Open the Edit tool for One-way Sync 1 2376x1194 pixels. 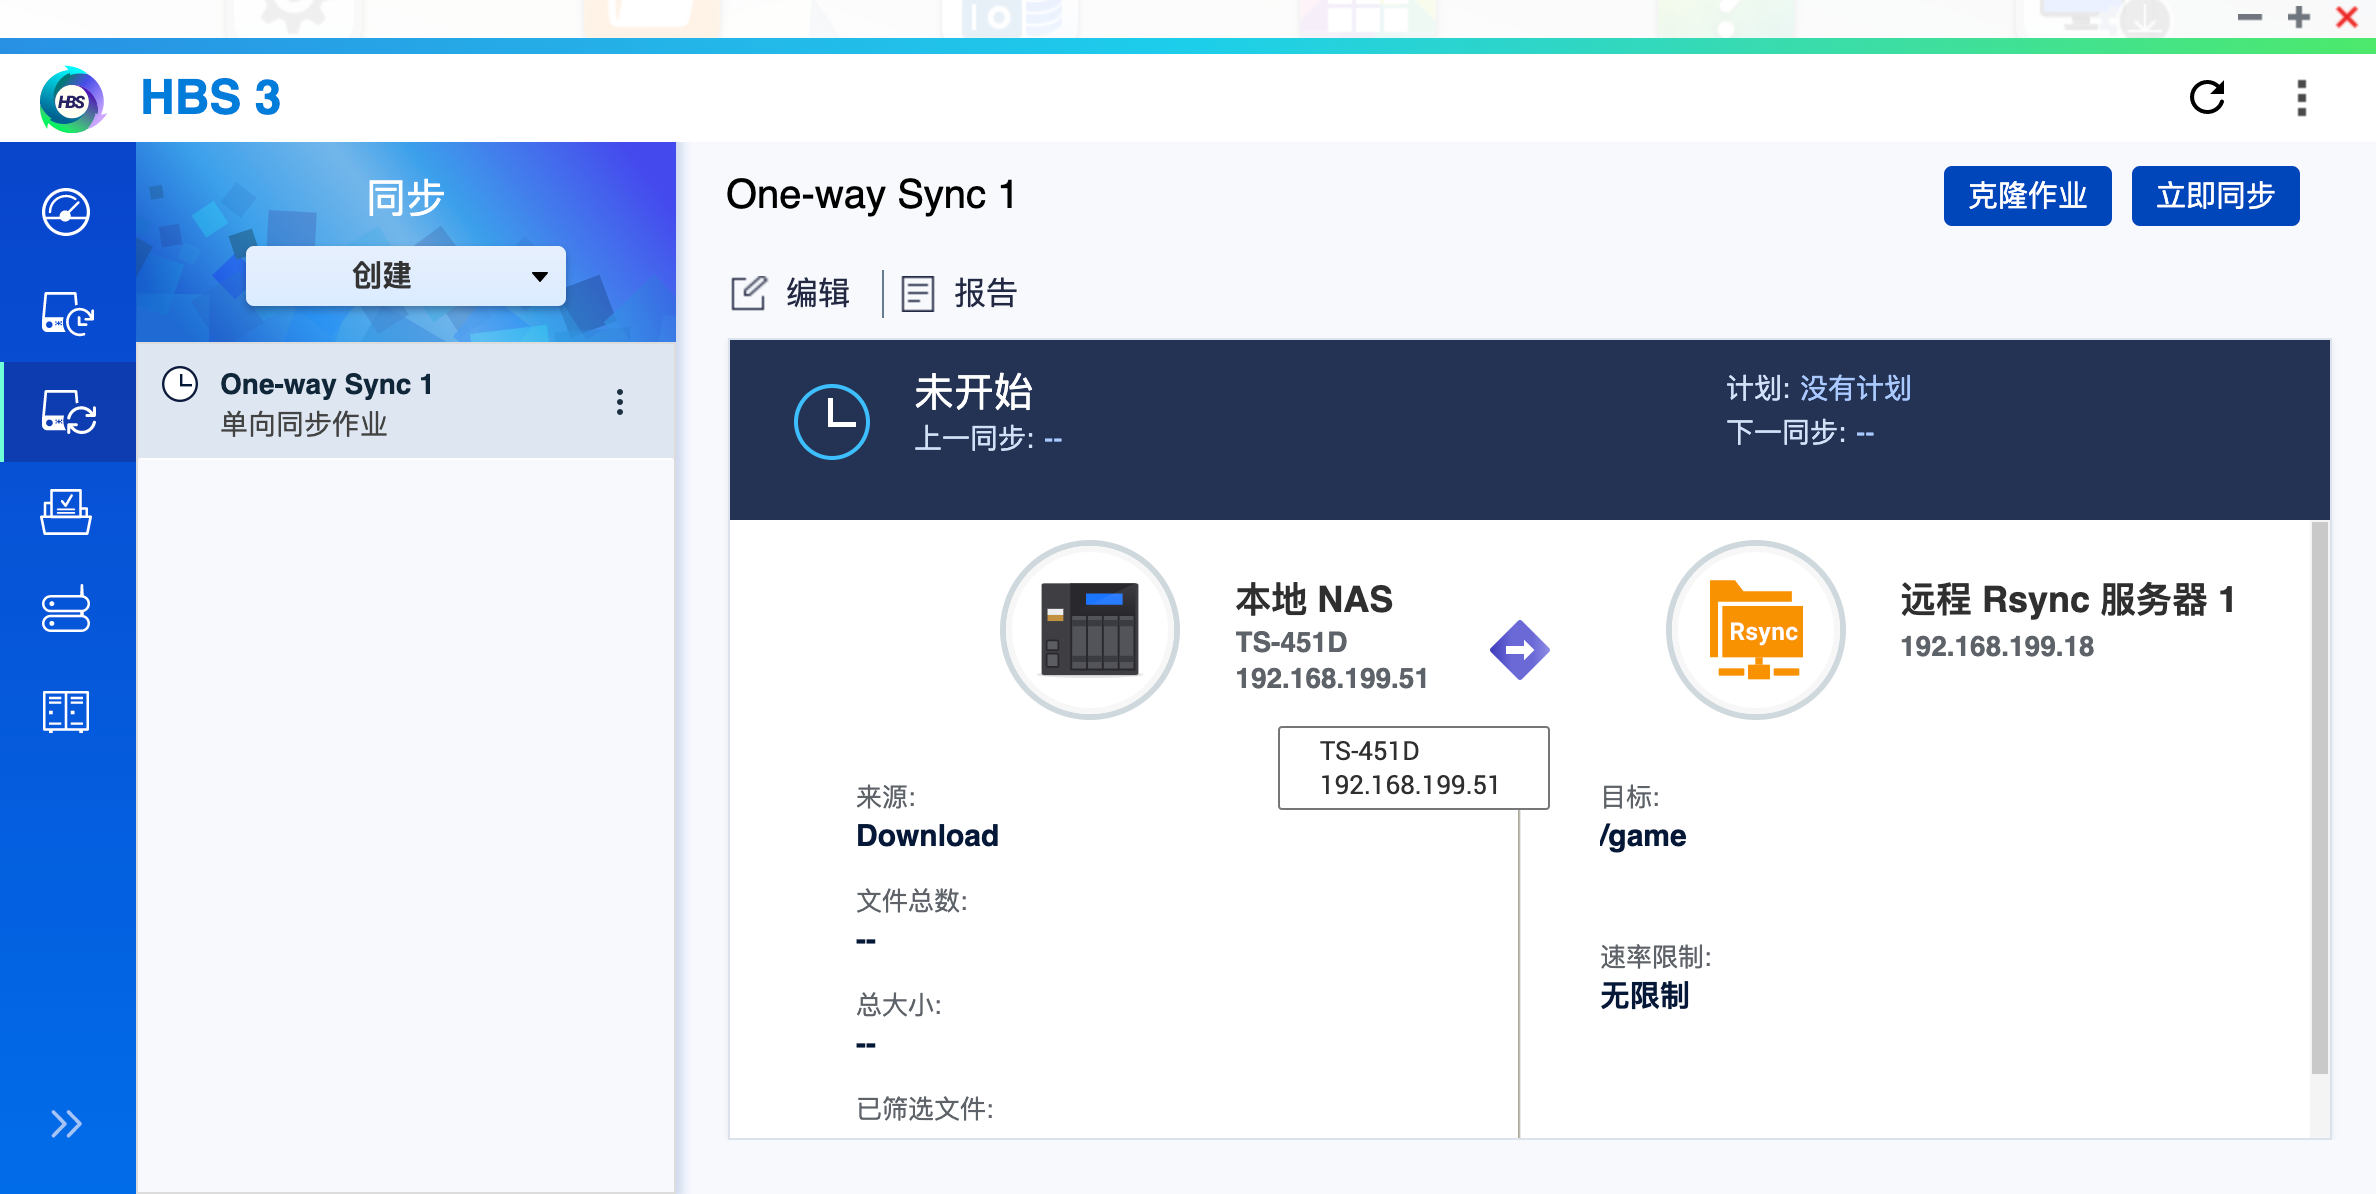[x=790, y=293]
